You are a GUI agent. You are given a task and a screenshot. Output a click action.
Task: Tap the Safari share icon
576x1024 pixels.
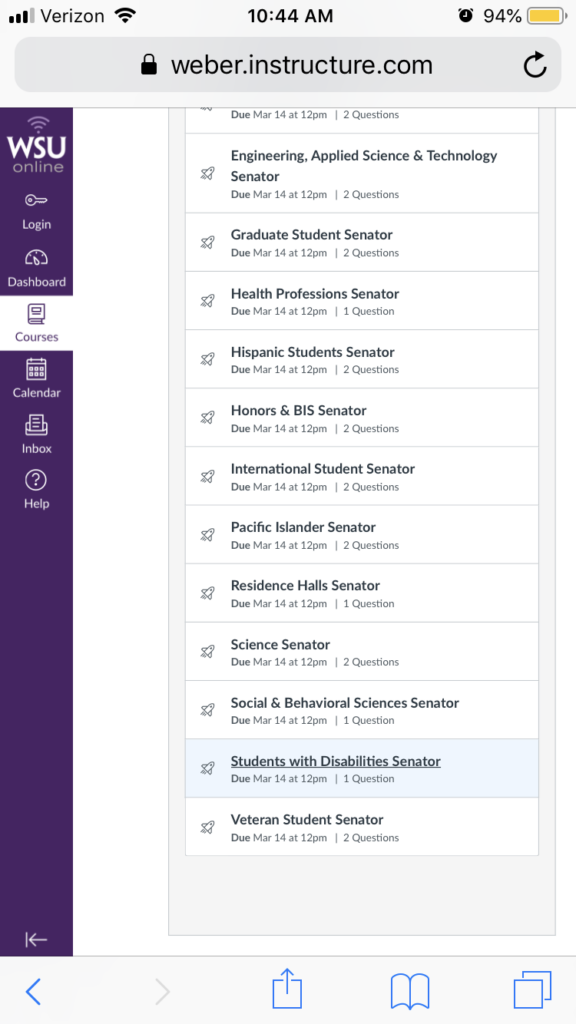point(287,989)
